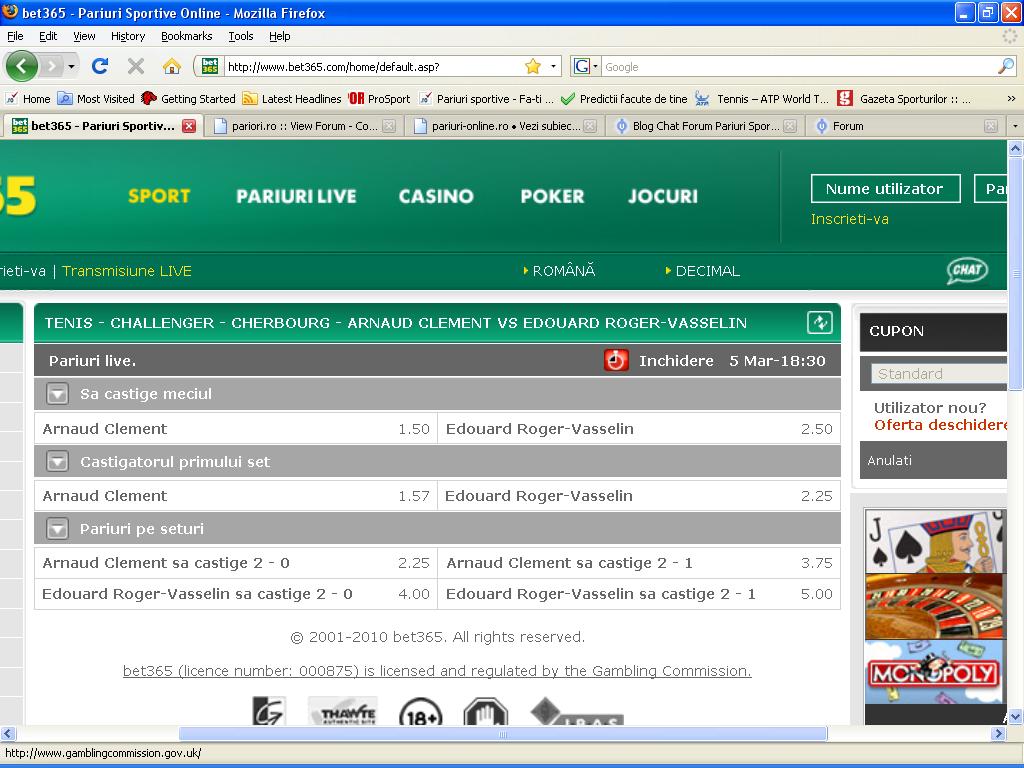Screen dimensions: 1024x768
Task: Open Predictii facute de tine bookmark
Action: pos(624,99)
